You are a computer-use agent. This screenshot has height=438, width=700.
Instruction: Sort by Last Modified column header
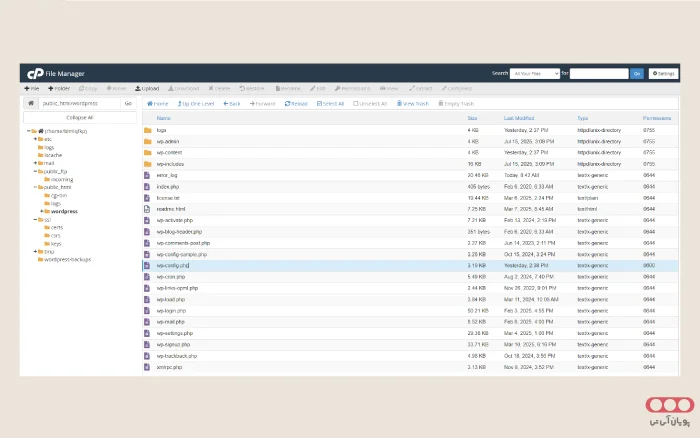(x=519, y=118)
